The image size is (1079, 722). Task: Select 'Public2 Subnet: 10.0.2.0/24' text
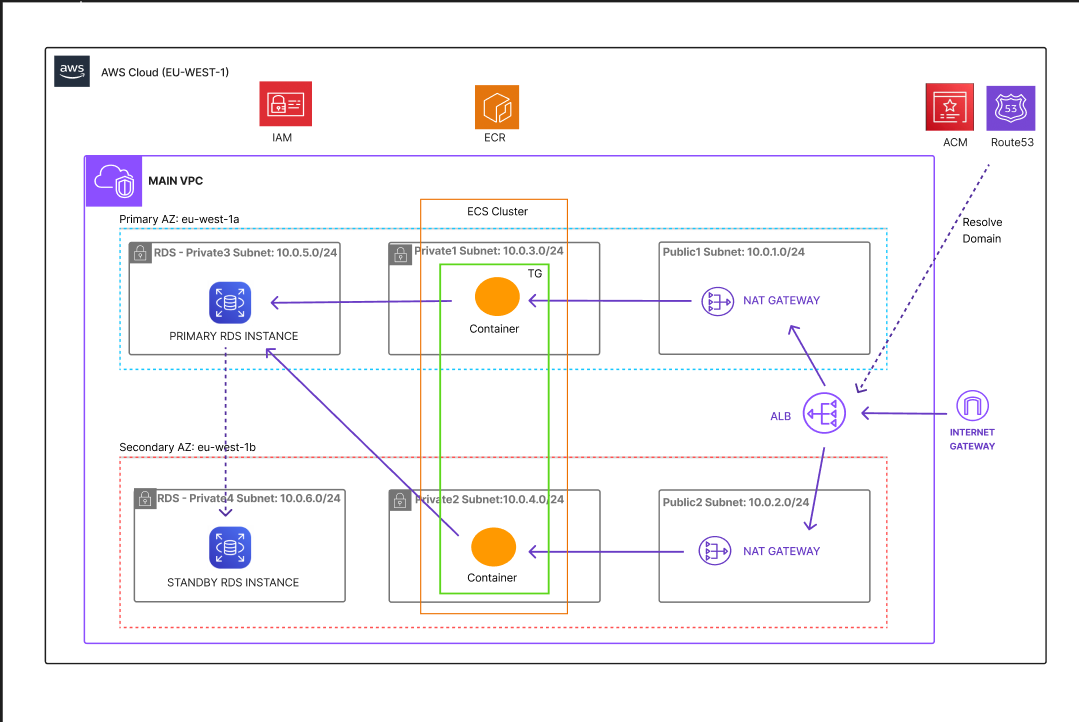[x=736, y=502]
